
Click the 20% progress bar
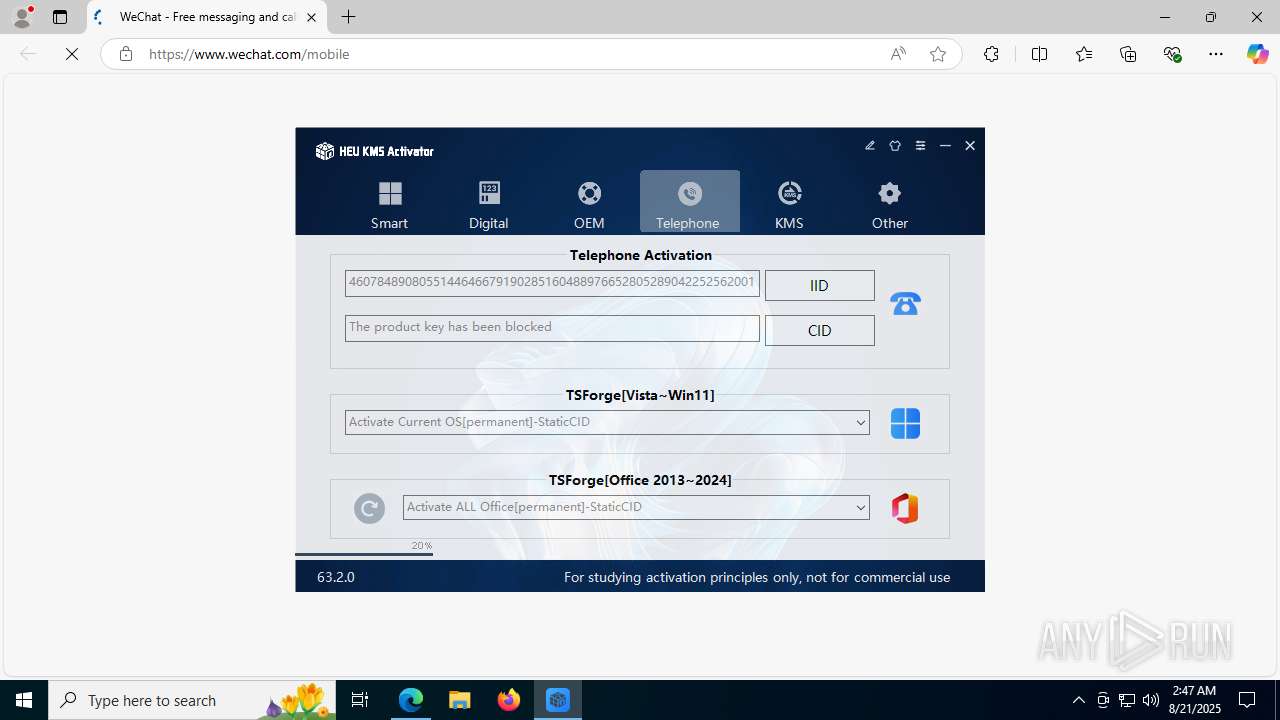coord(364,553)
